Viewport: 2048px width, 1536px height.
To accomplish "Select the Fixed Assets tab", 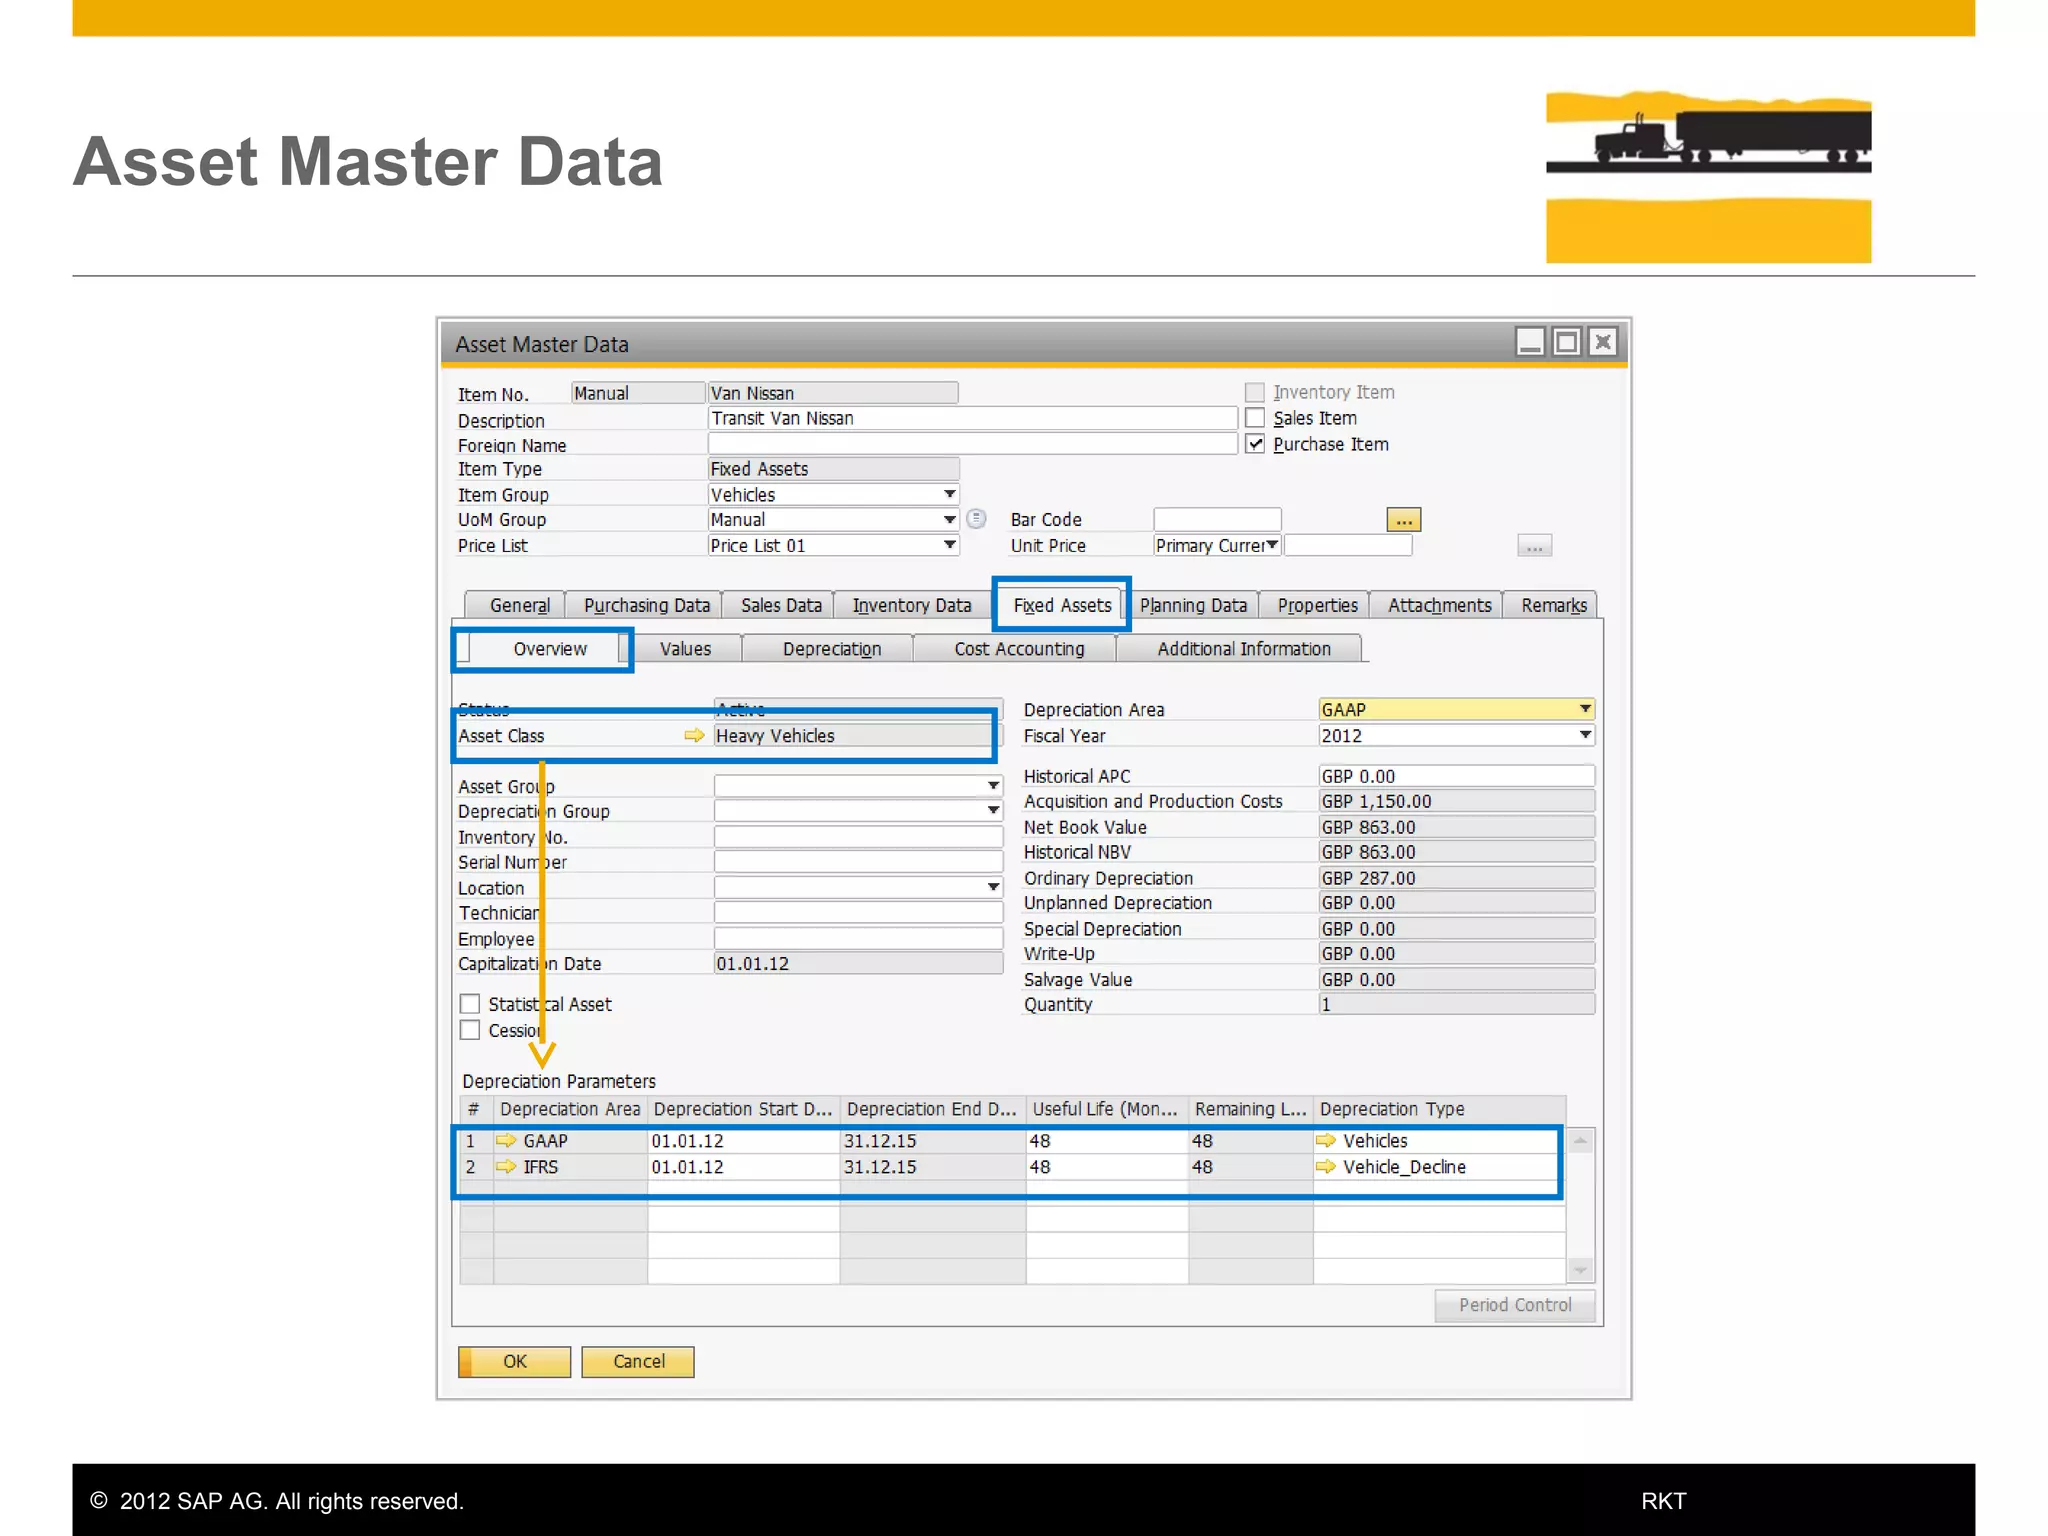I will coord(1062,605).
